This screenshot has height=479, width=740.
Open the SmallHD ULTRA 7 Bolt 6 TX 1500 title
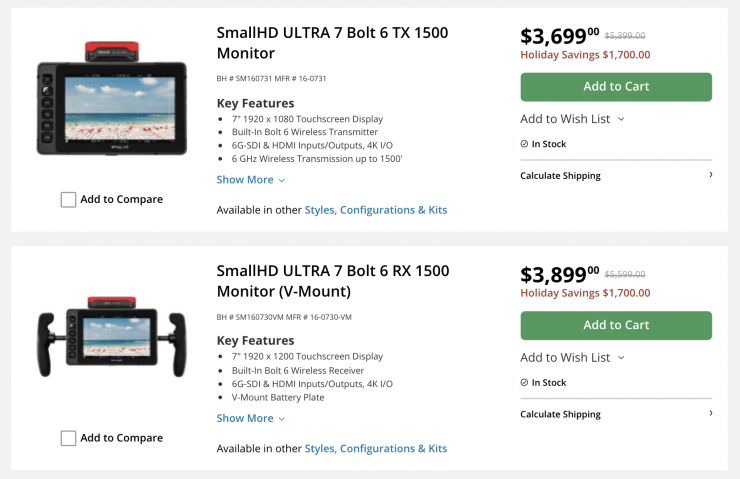pos(332,42)
